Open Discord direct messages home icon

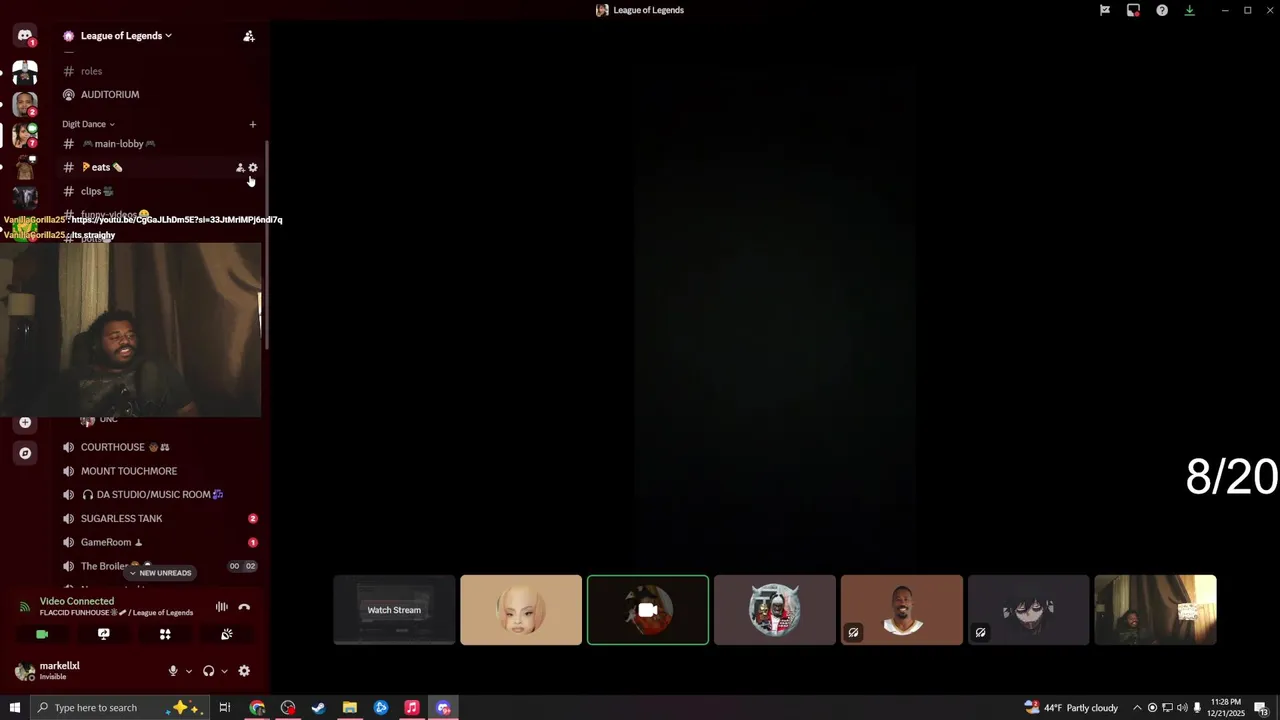25,36
